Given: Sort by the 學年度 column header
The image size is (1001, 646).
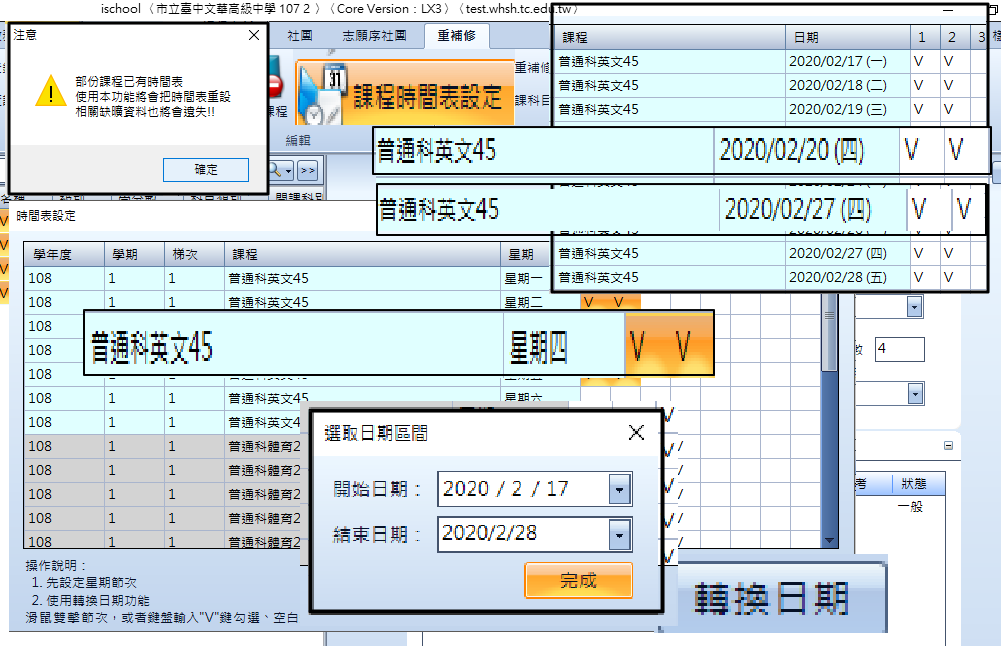Looking at the screenshot, I should click(64, 255).
